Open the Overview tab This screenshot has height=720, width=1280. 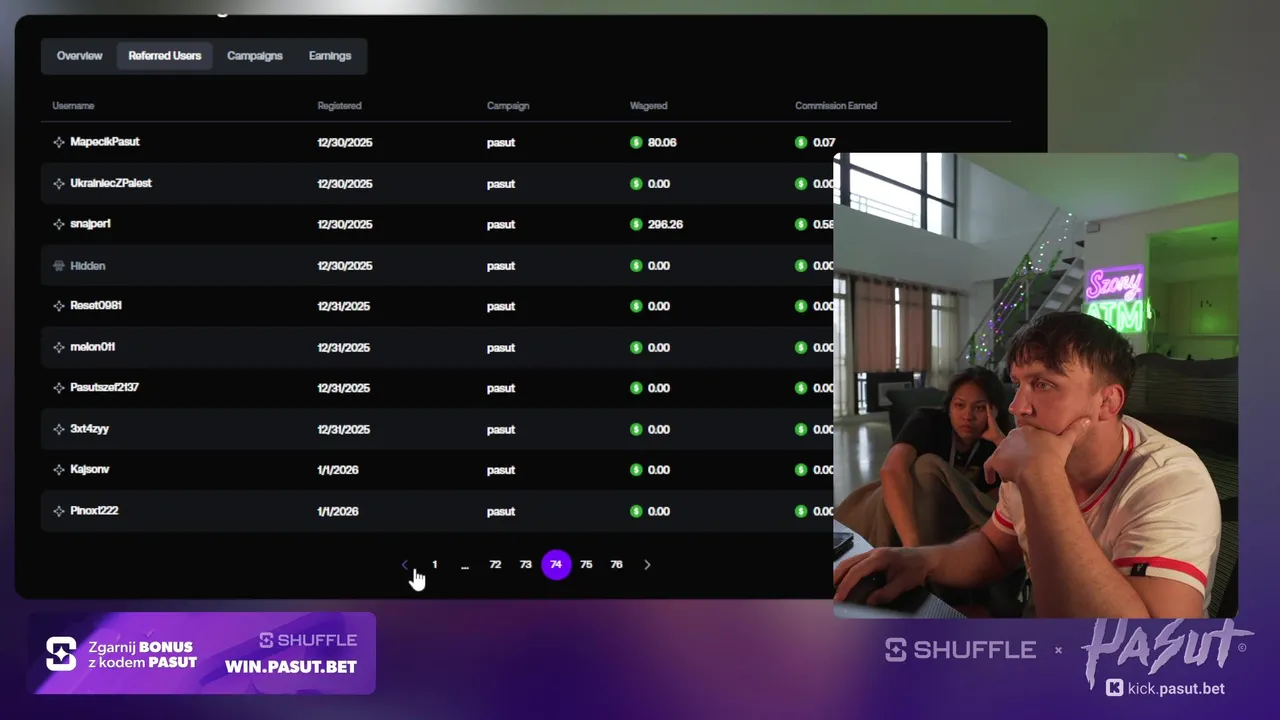(79, 56)
